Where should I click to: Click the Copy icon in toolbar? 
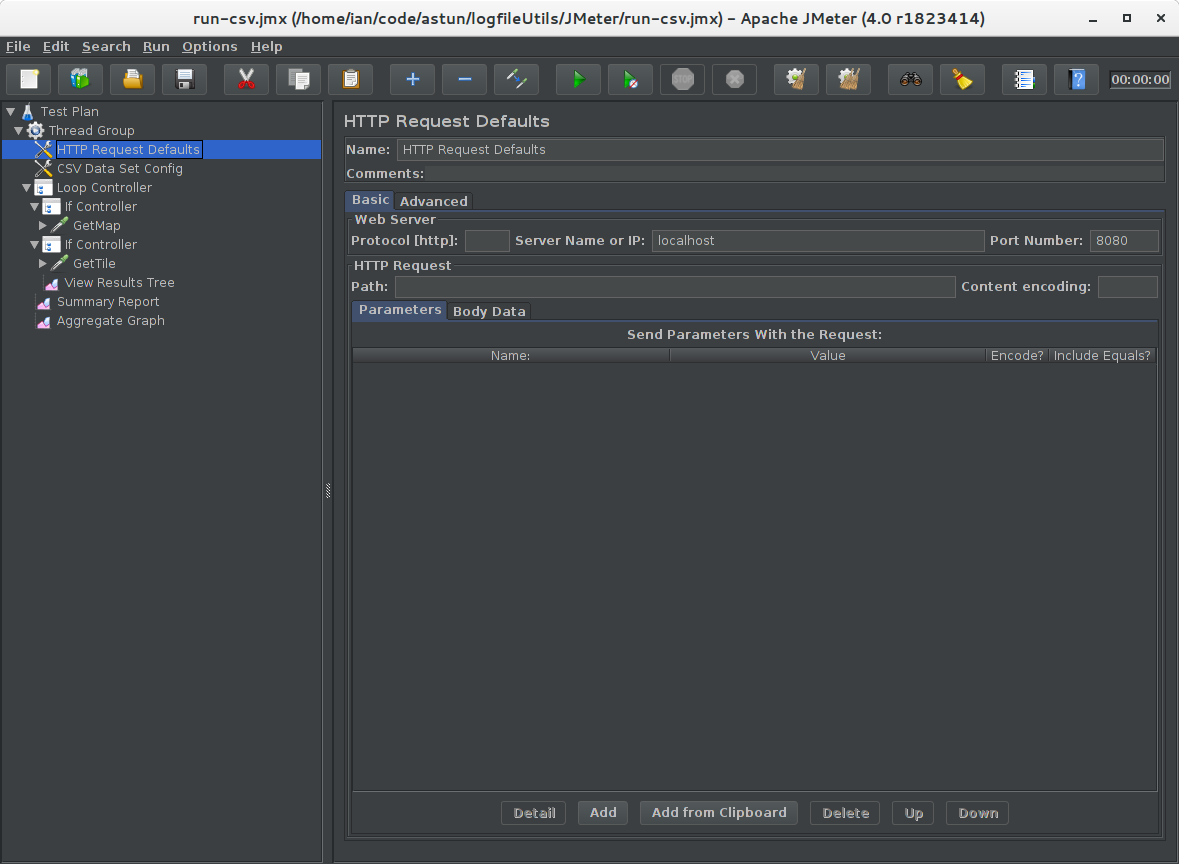coord(299,79)
